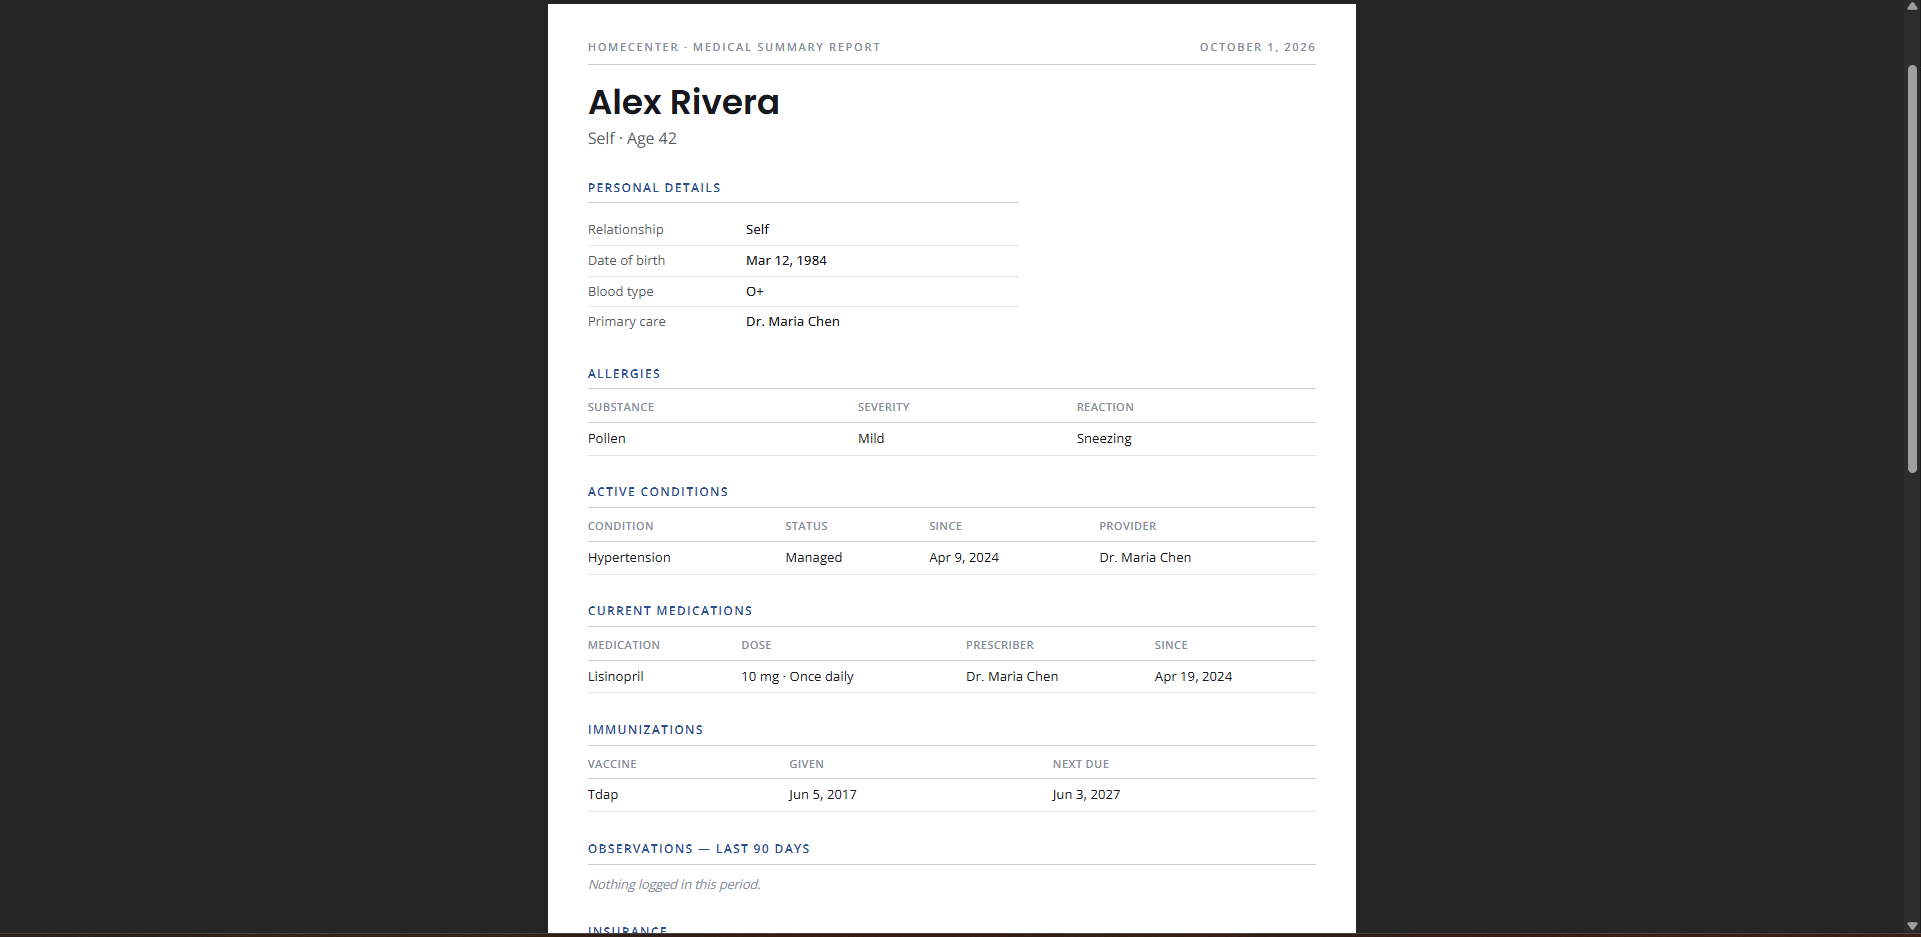This screenshot has width=1921, height=937.
Task: Click the Tdap vaccine cell
Action: point(603,794)
